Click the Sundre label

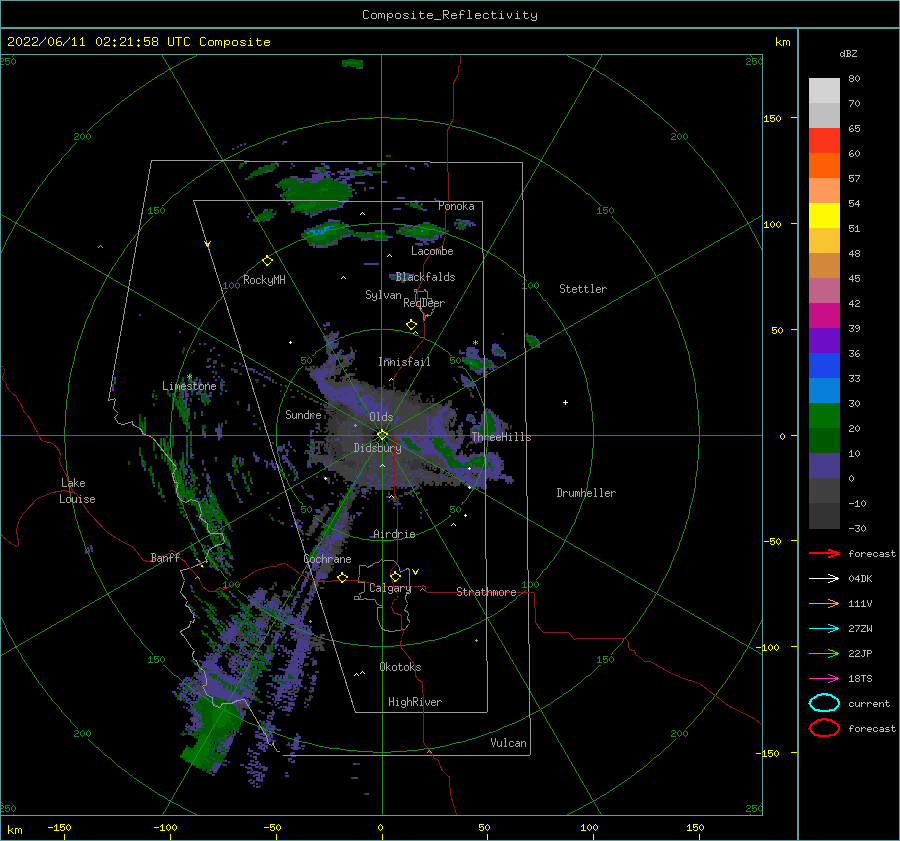(x=303, y=414)
